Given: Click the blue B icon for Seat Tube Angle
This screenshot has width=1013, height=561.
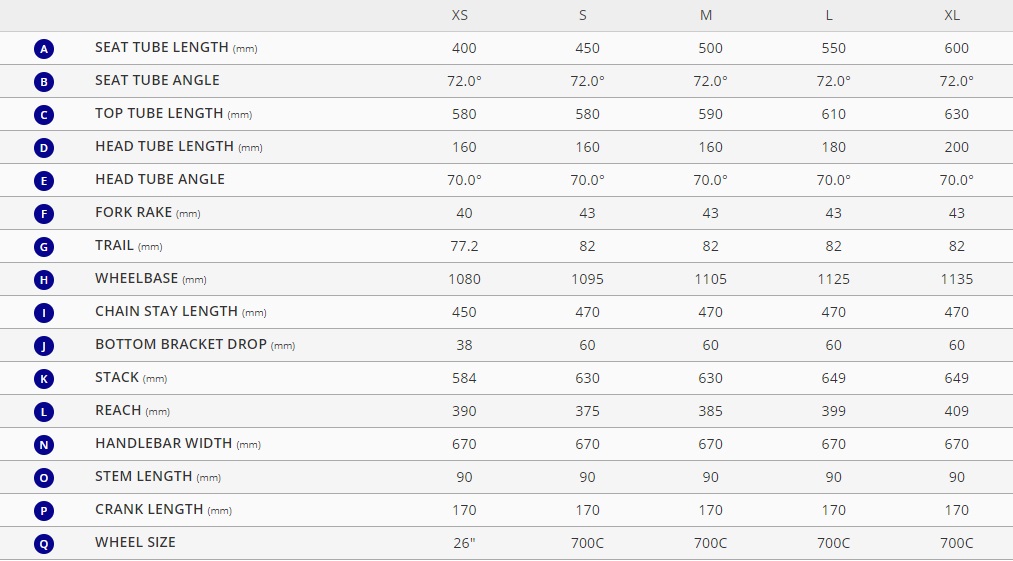Looking at the screenshot, I should [44, 81].
